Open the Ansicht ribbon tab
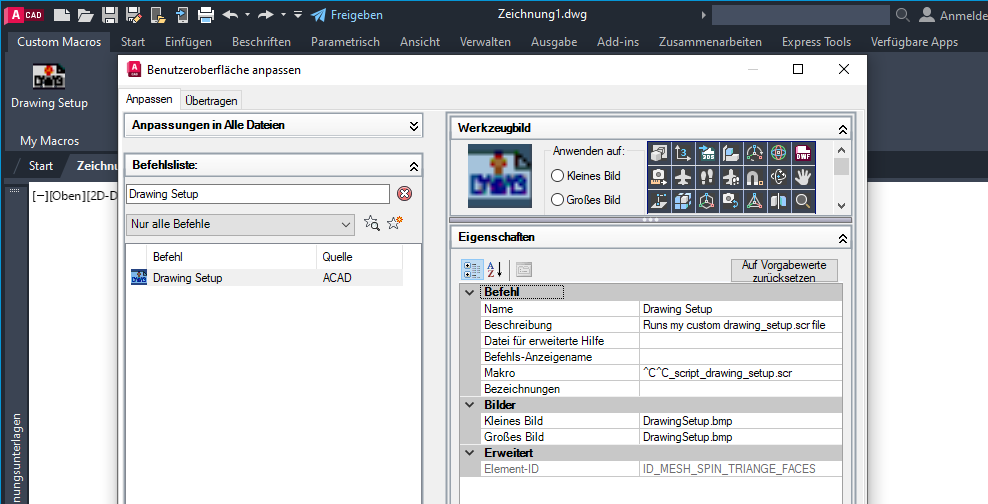Viewport: 988px width, 504px height. click(x=420, y=42)
